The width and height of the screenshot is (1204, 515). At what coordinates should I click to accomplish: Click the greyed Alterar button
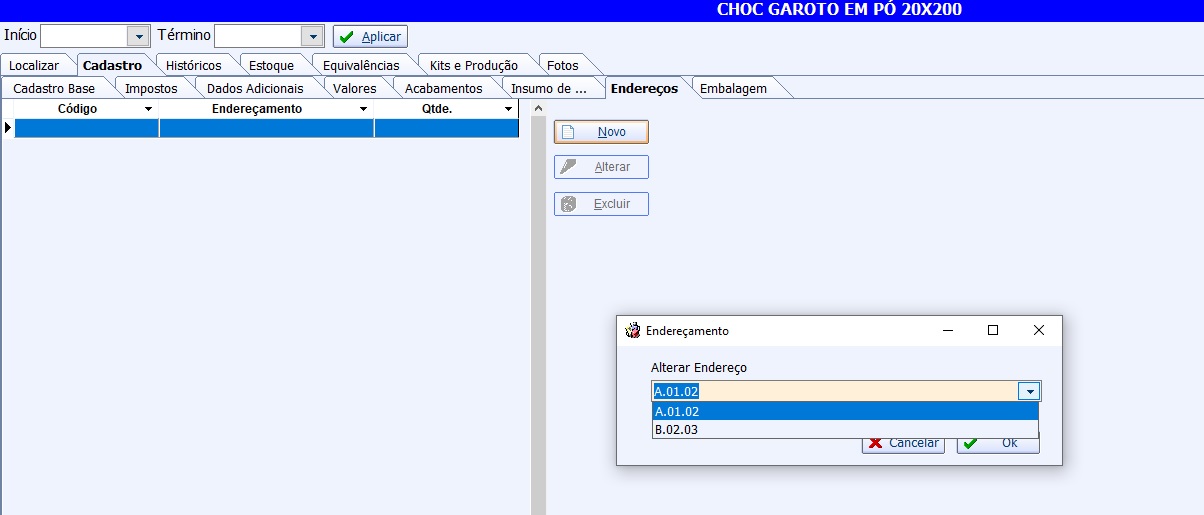601,167
